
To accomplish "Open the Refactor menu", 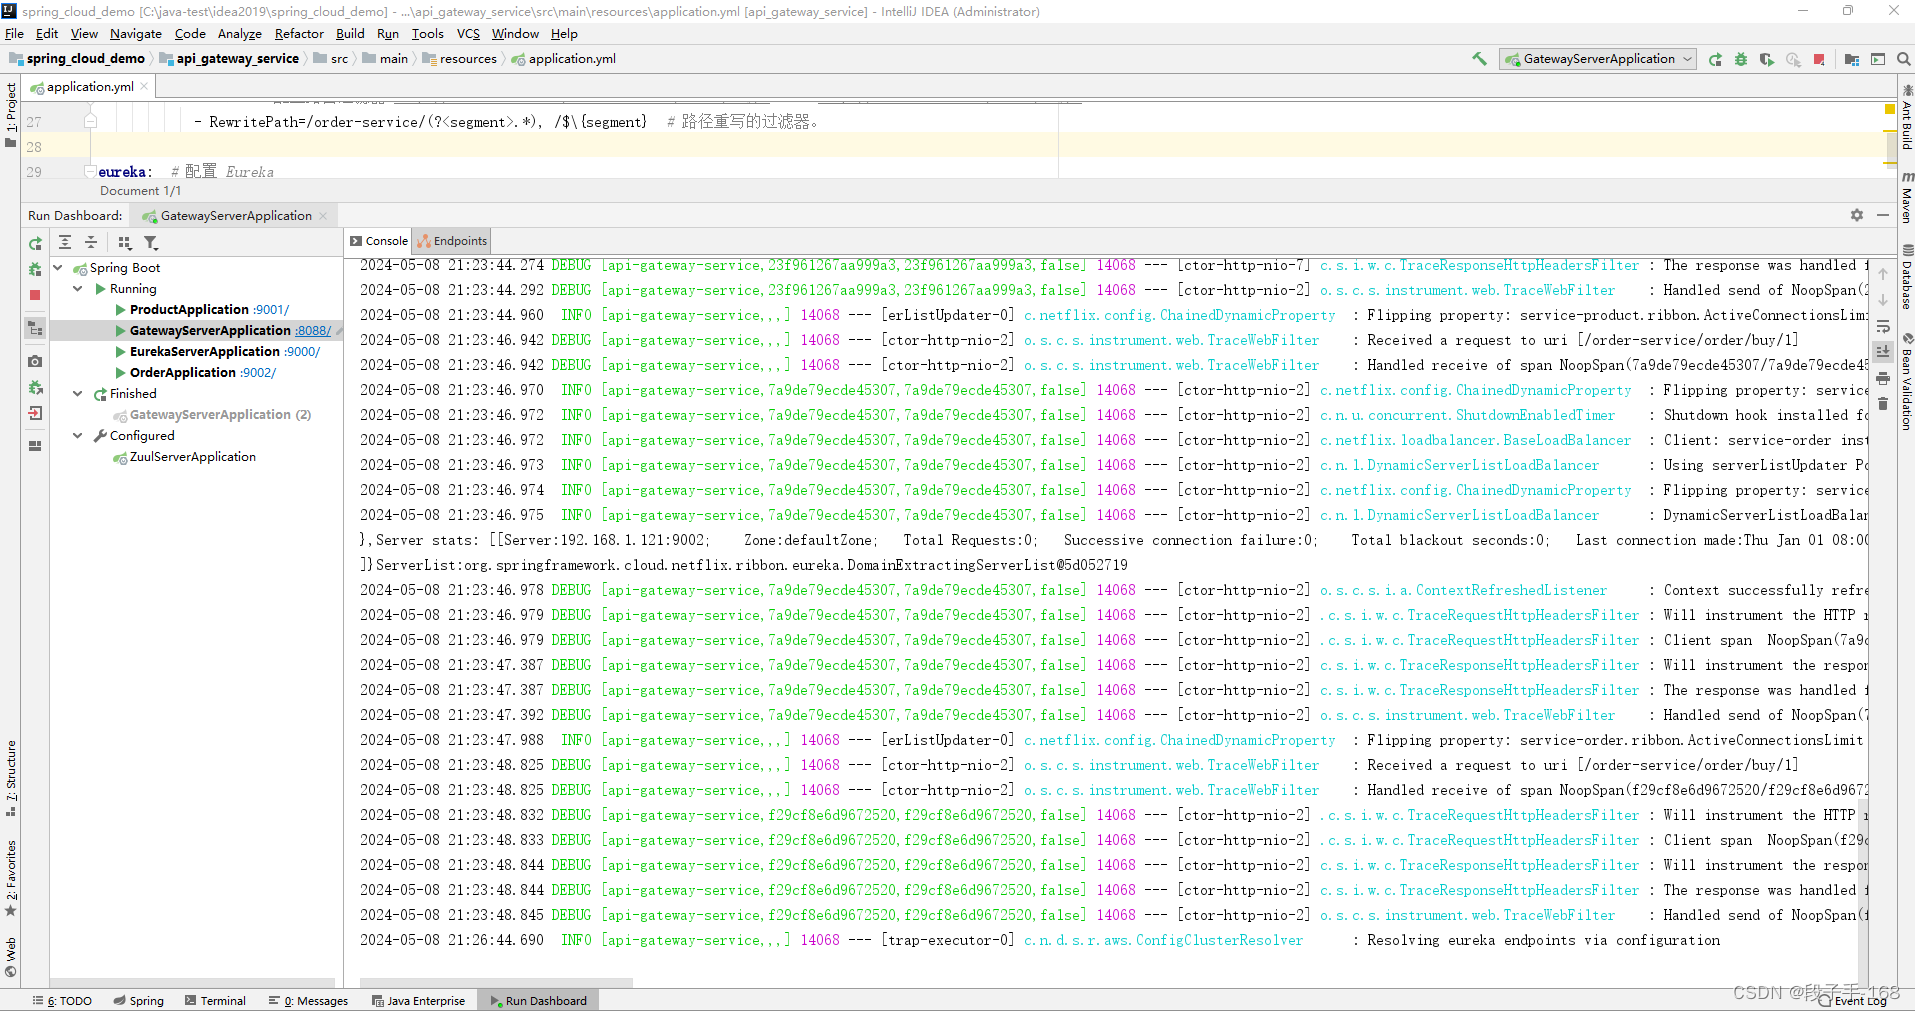I will click(299, 33).
